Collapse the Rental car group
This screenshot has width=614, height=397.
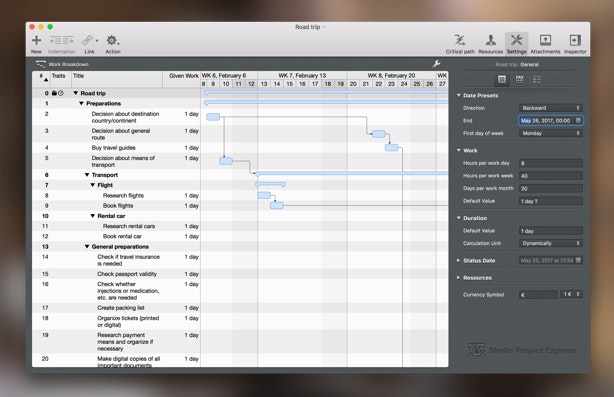[93, 216]
